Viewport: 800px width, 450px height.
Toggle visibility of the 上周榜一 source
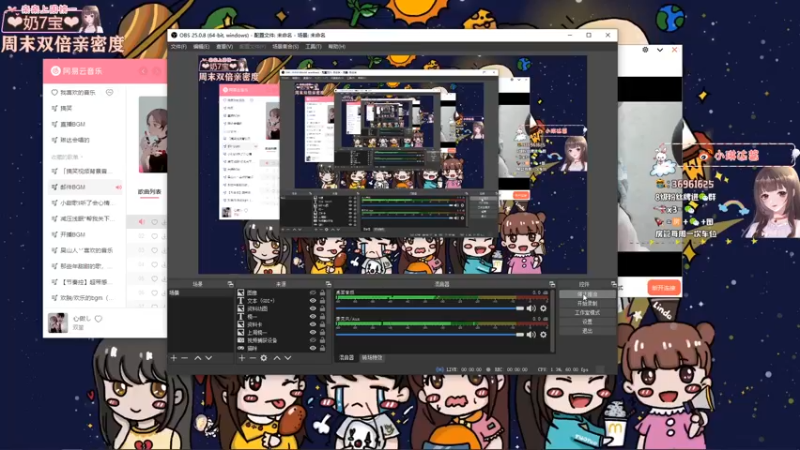click(313, 332)
